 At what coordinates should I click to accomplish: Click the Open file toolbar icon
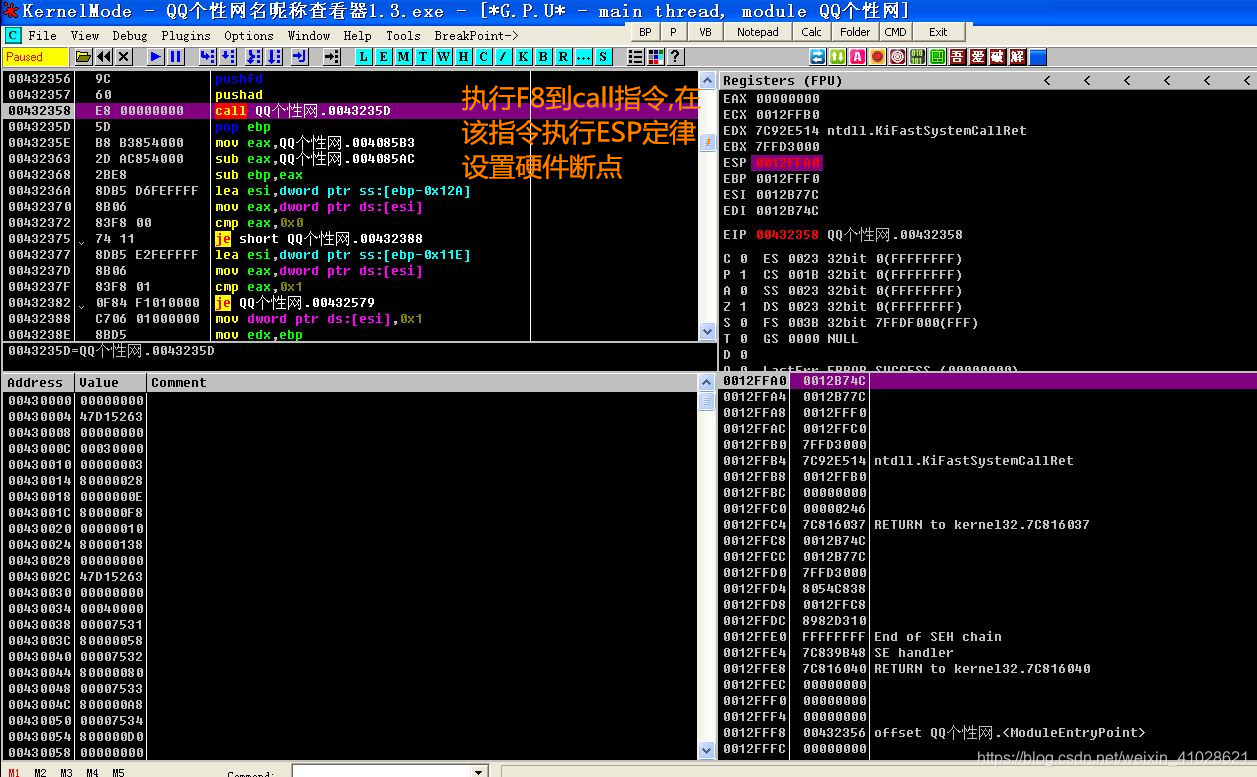click(84, 57)
